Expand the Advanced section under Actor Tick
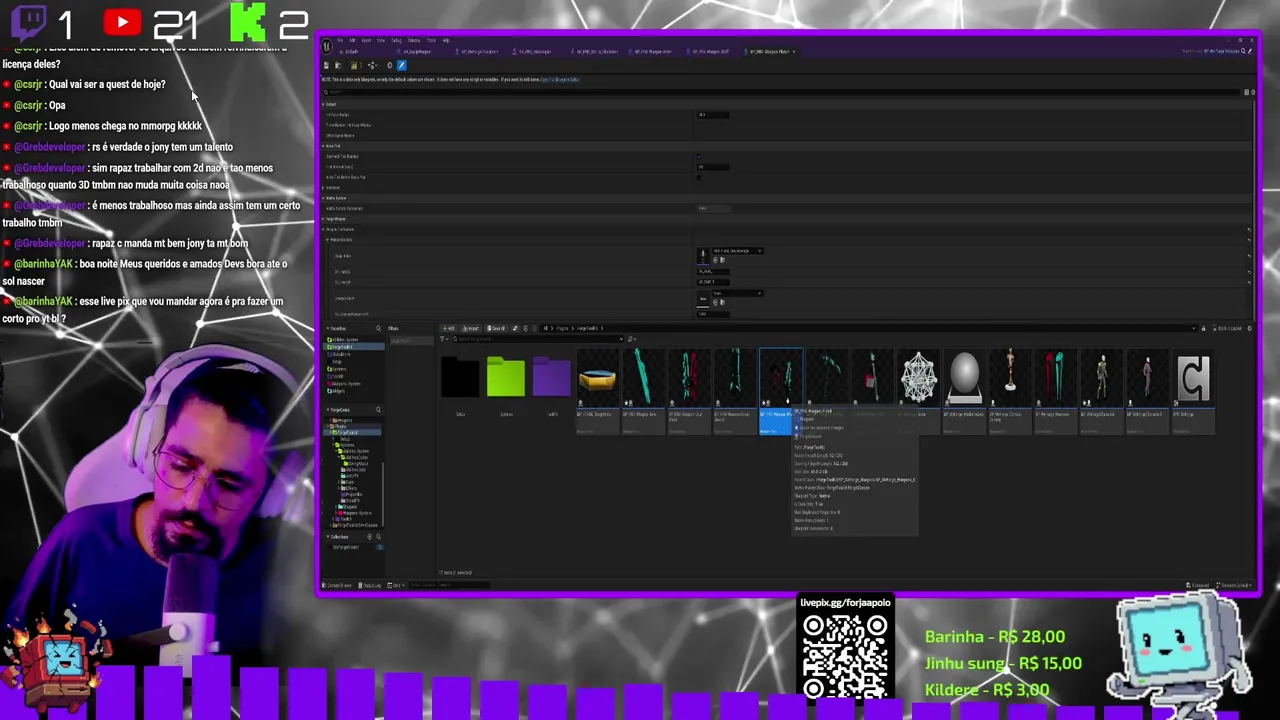 point(323,187)
